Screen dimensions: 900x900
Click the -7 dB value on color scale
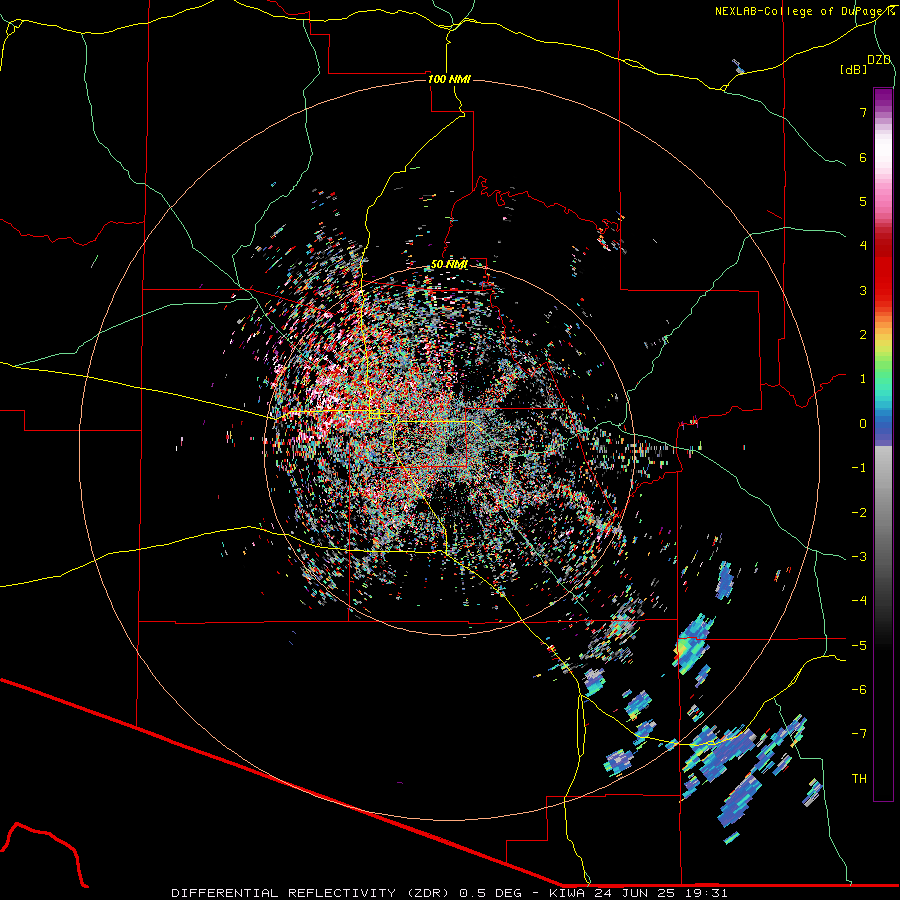coord(859,734)
